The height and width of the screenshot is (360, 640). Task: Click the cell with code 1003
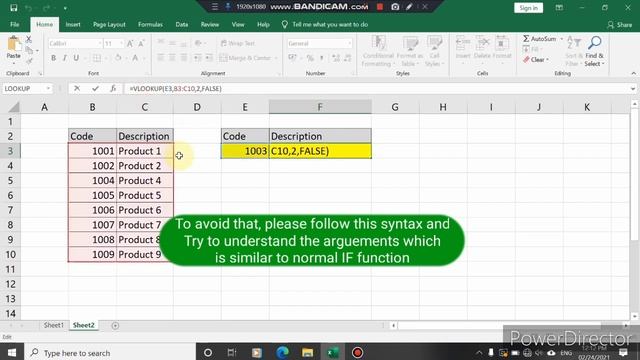coord(245,151)
